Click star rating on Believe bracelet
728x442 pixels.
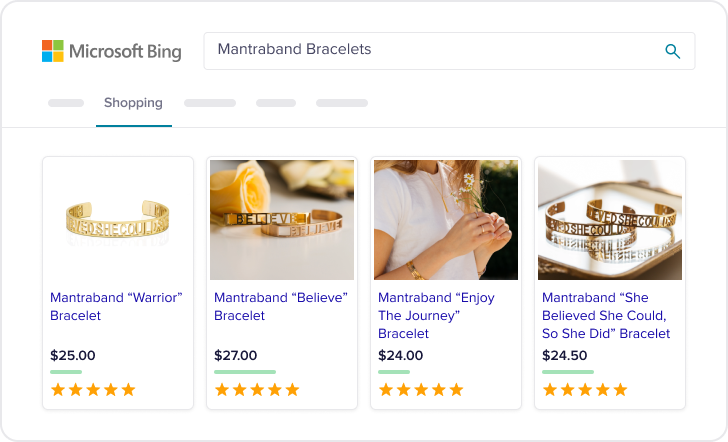click(x=257, y=390)
